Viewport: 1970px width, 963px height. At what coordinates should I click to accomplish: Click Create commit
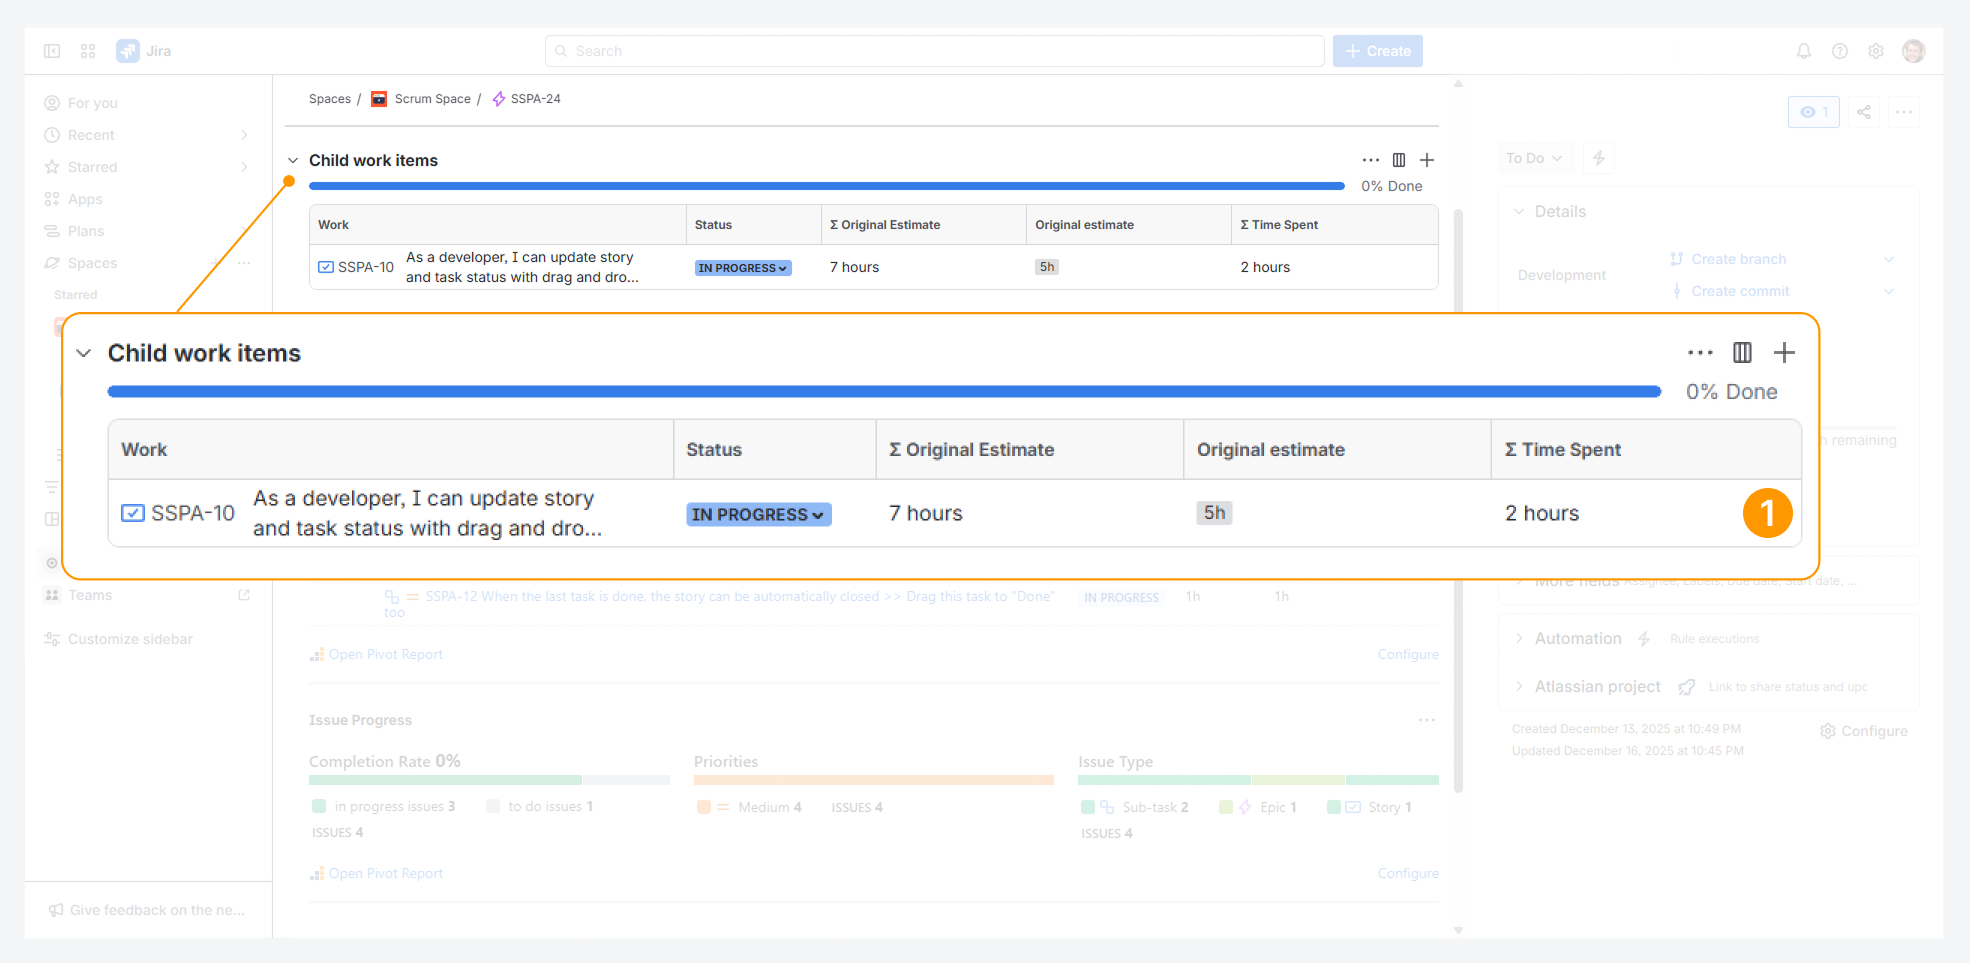(1740, 291)
